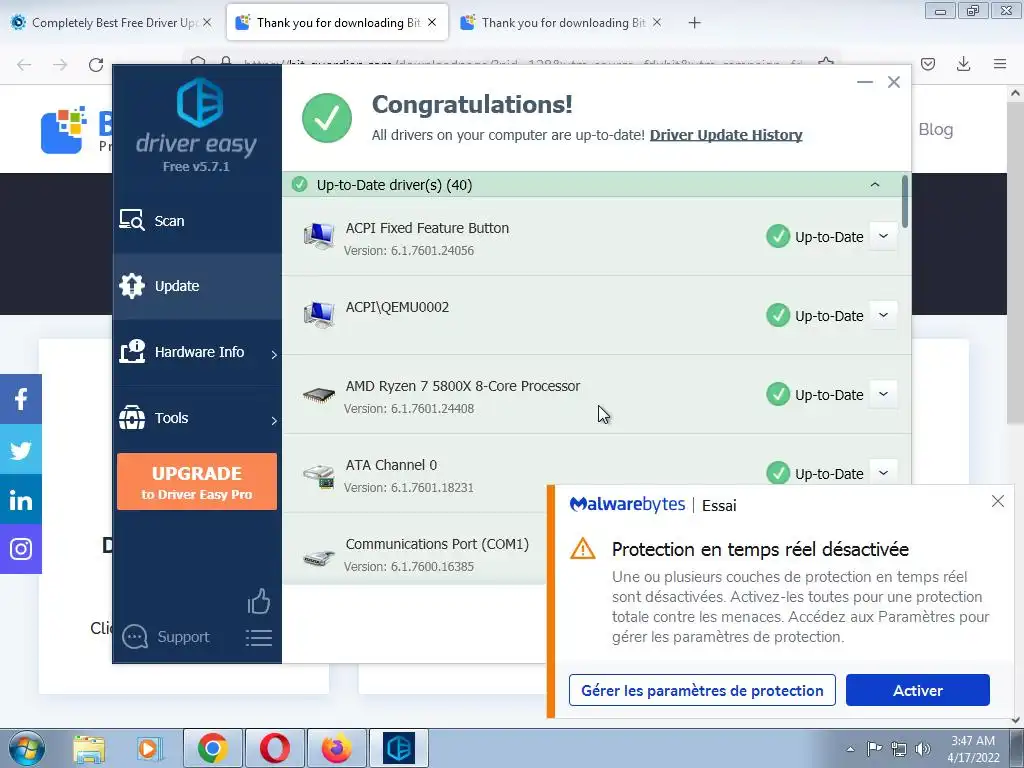
Task: Launch Chrome from the taskbar
Action: pyautogui.click(x=212, y=748)
